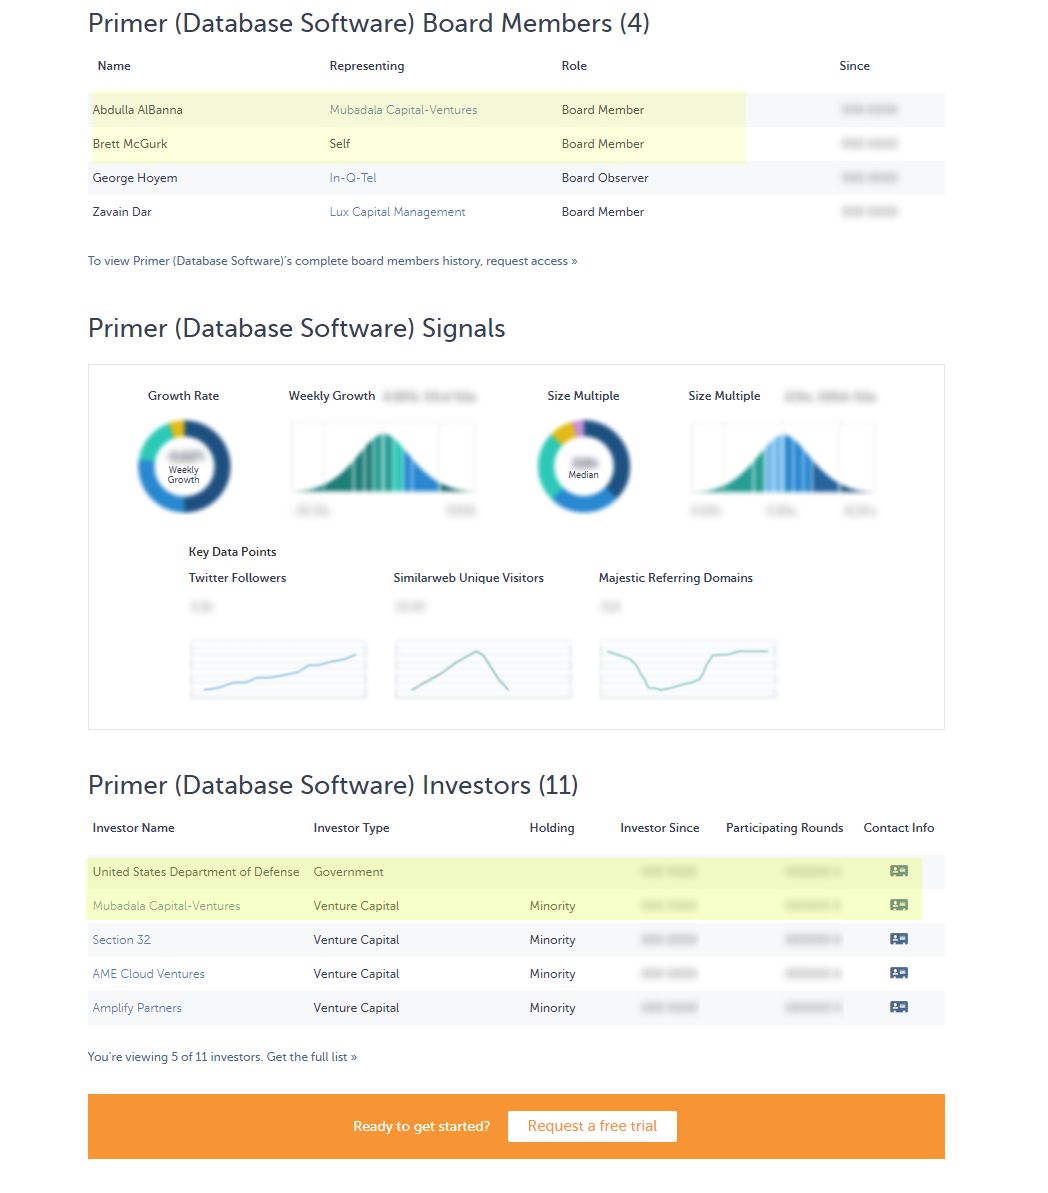Click the Key Data Points label
Viewport: 1048px width, 1193px height.
point(233,552)
